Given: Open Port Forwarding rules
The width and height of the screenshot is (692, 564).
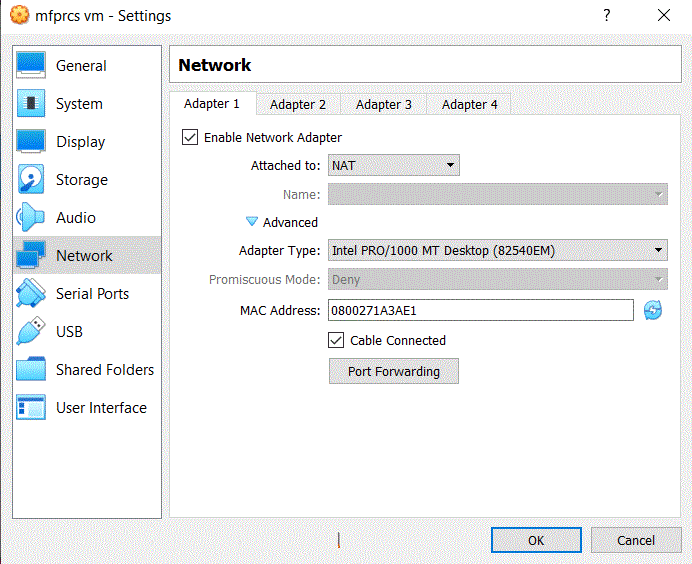Looking at the screenshot, I should pos(394,371).
